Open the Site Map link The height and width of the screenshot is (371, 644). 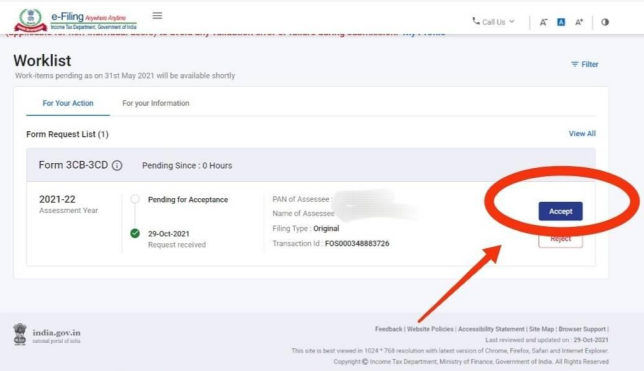tap(541, 329)
